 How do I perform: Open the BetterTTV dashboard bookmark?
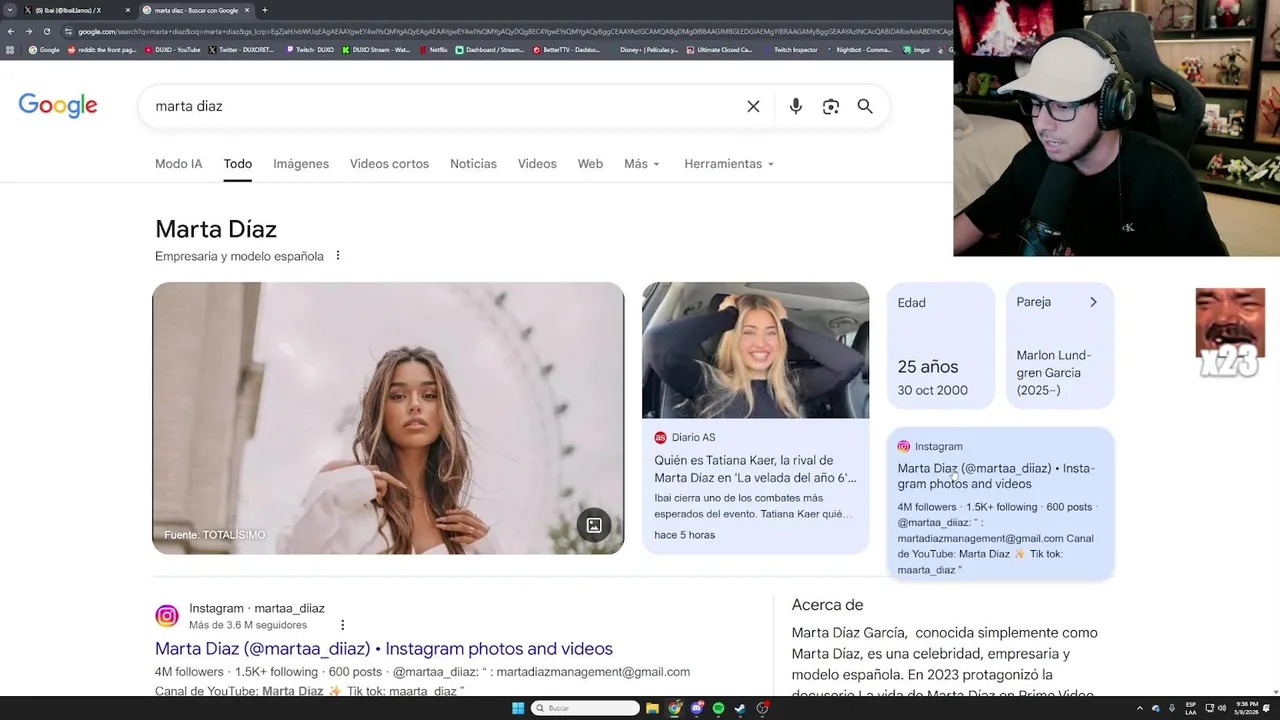tap(567, 49)
